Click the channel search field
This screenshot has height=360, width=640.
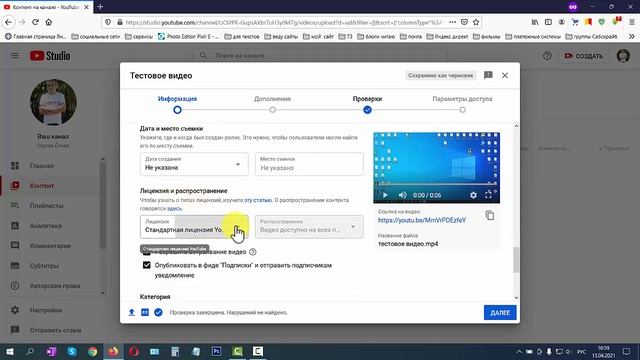click(320, 56)
